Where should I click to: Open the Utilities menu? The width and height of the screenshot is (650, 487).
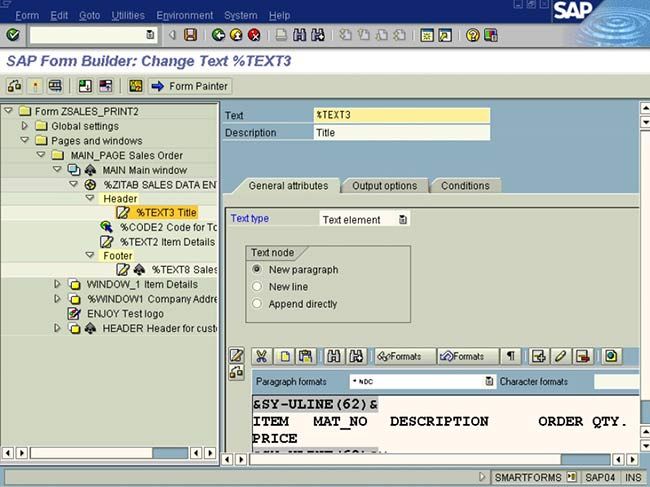128,15
